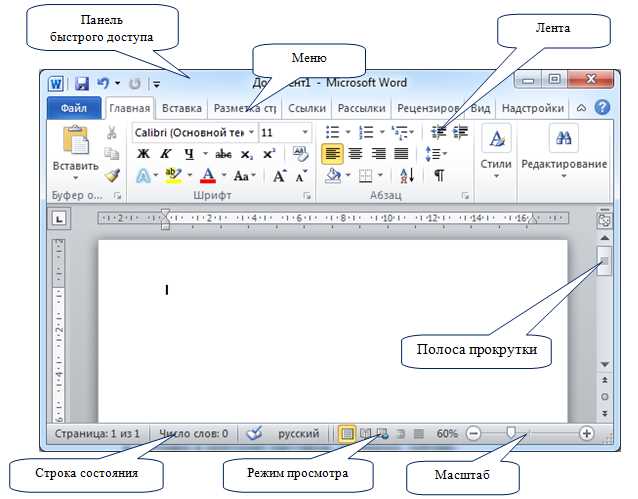
Task: Click the tab selector icon left of ruler
Action: click(x=59, y=219)
